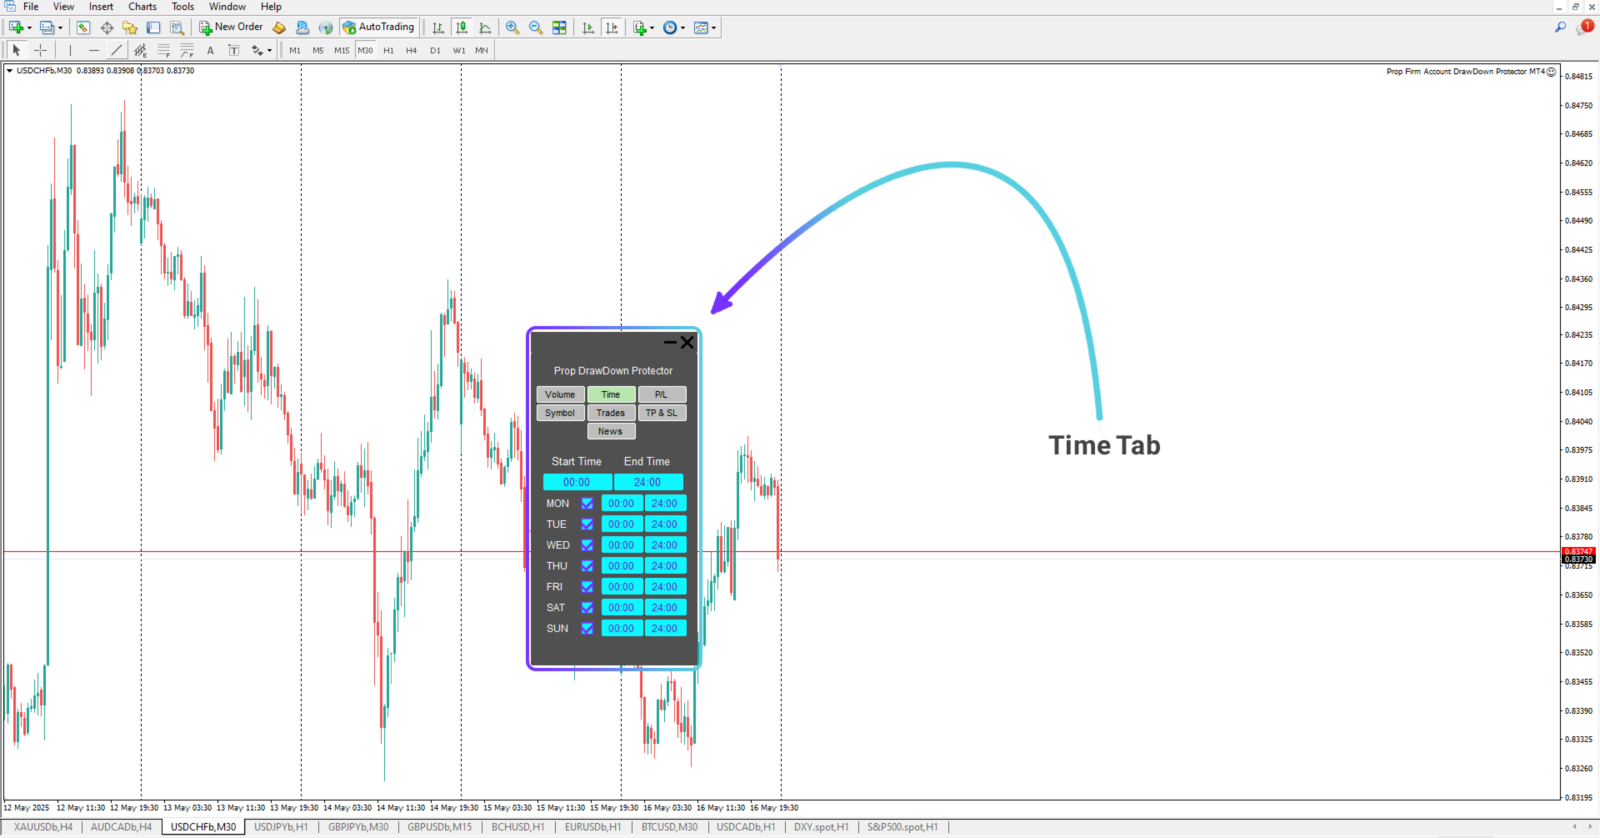Viewport: 1600px width, 838px height.
Task: Toggle the AutoTrading button
Action: coord(378,28)
